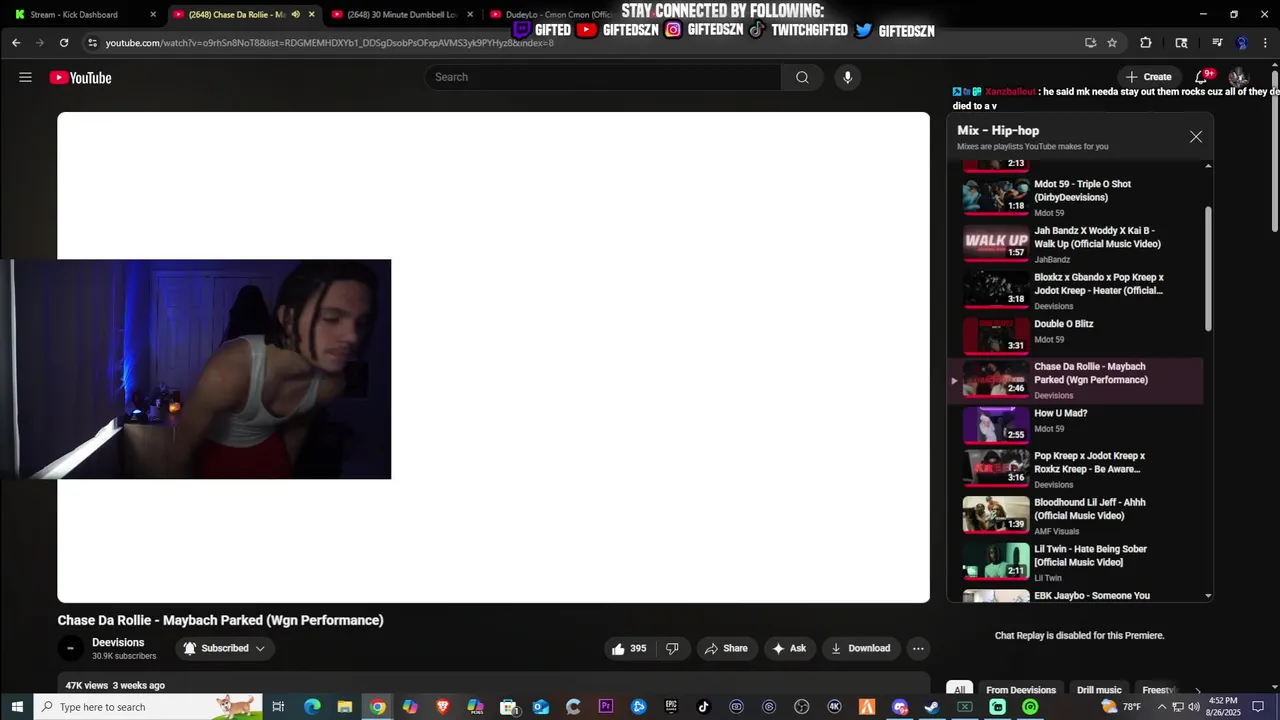Play Double O Blitz from playlist
Screen dimensions: 1280x720
click(1076, 335)
